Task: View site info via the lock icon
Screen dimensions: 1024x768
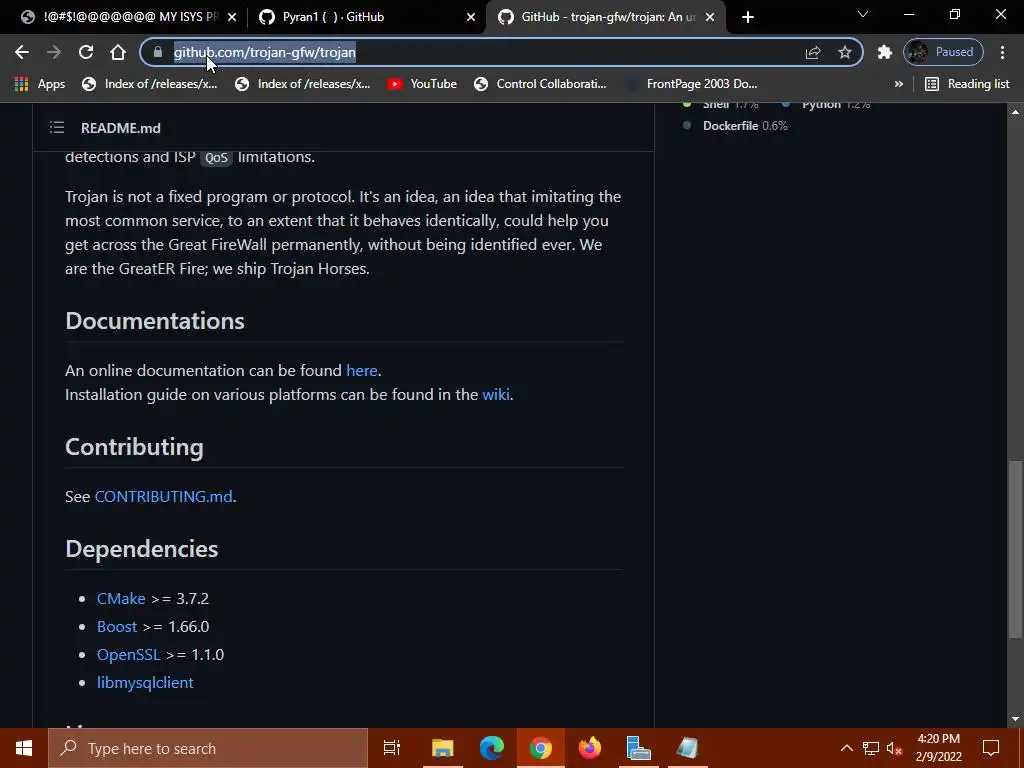Action: pos(157,52)
